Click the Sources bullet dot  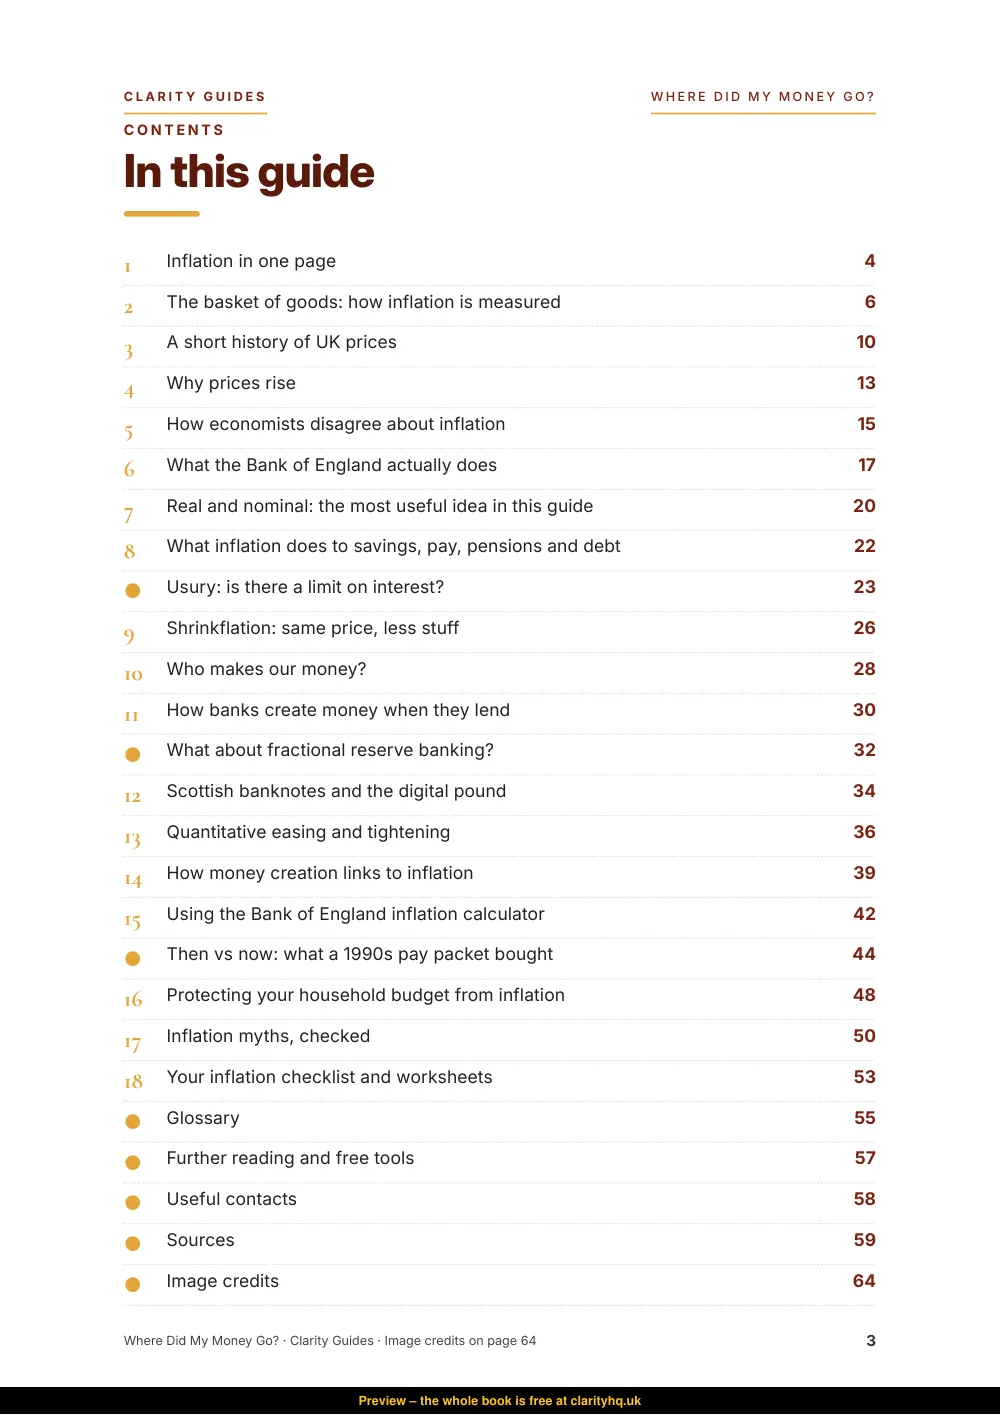tap(132, 1244)
